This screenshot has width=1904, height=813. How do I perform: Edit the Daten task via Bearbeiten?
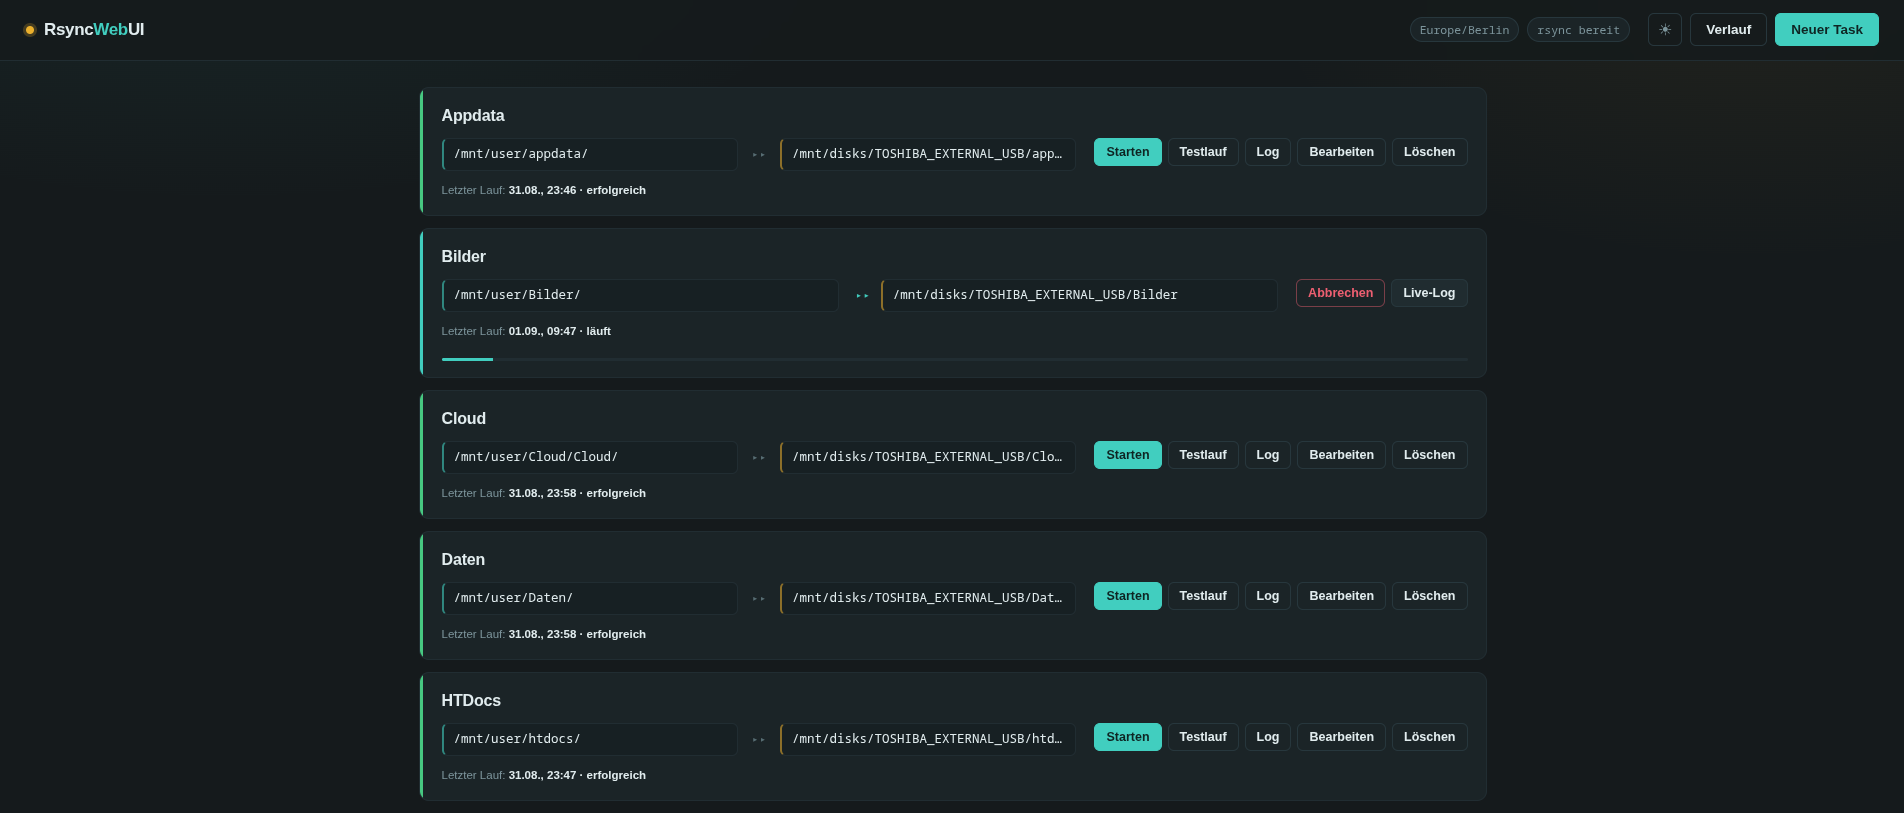pos(1341,596)
